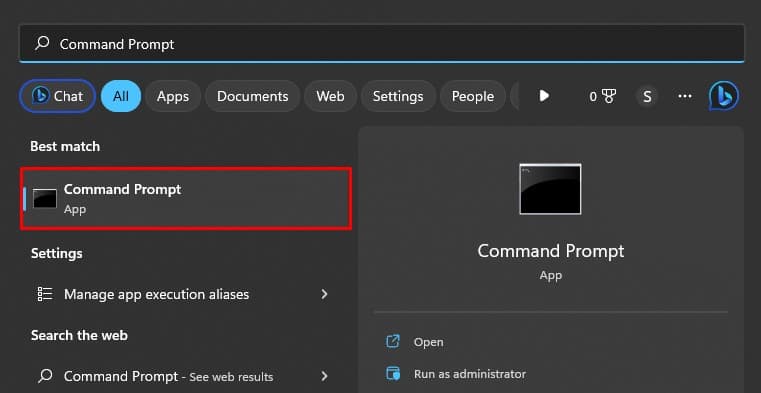Launch the Bing icon at top right
This screenshot has width=761, height=393.
[724, 96]
